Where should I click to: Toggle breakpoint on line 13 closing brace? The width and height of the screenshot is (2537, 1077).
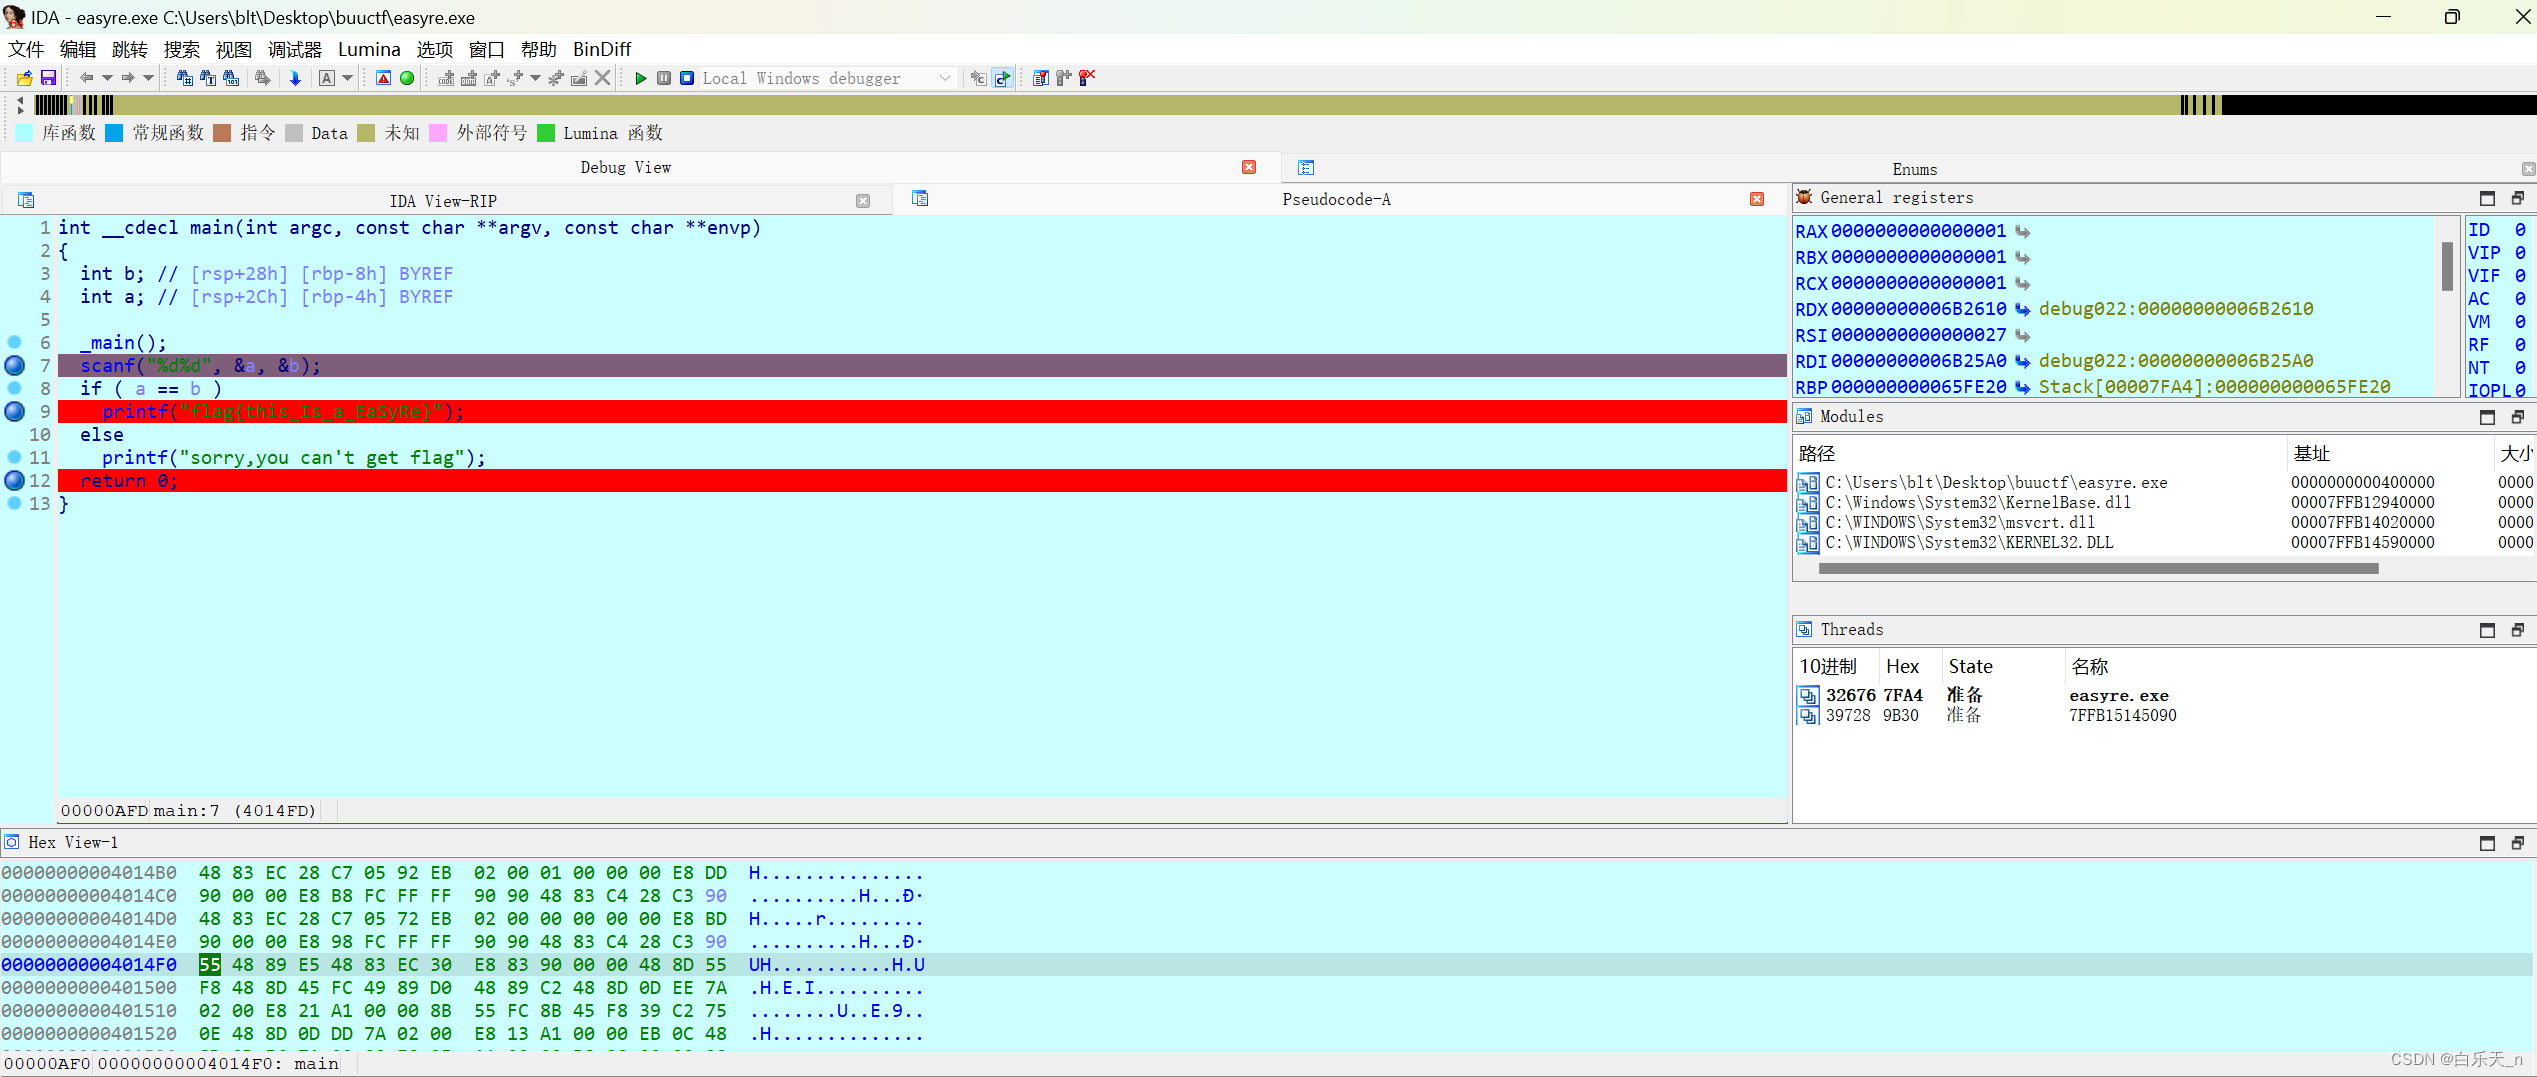(15, 503)
